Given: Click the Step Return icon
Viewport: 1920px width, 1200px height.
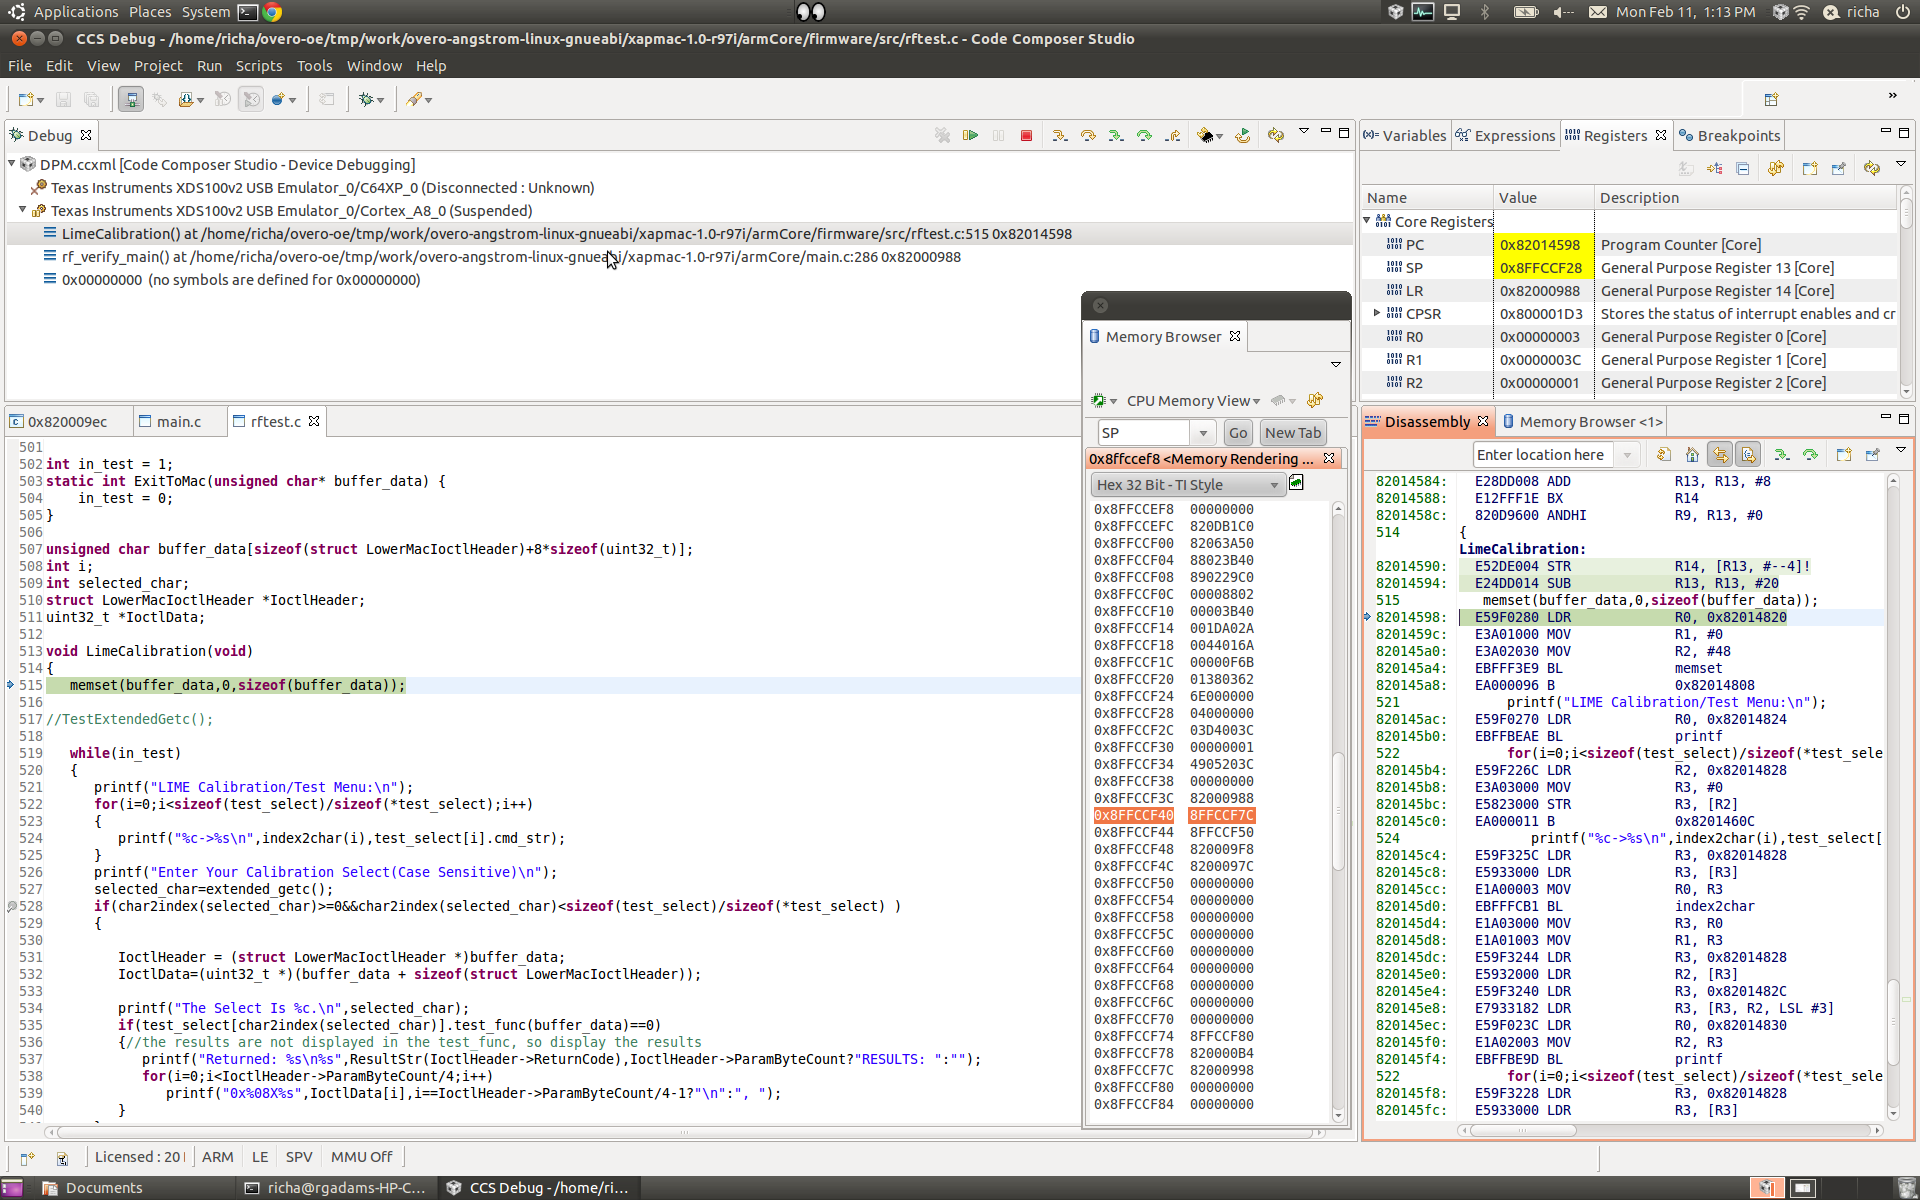Looking at the screenshot, I should [1172, 135].
